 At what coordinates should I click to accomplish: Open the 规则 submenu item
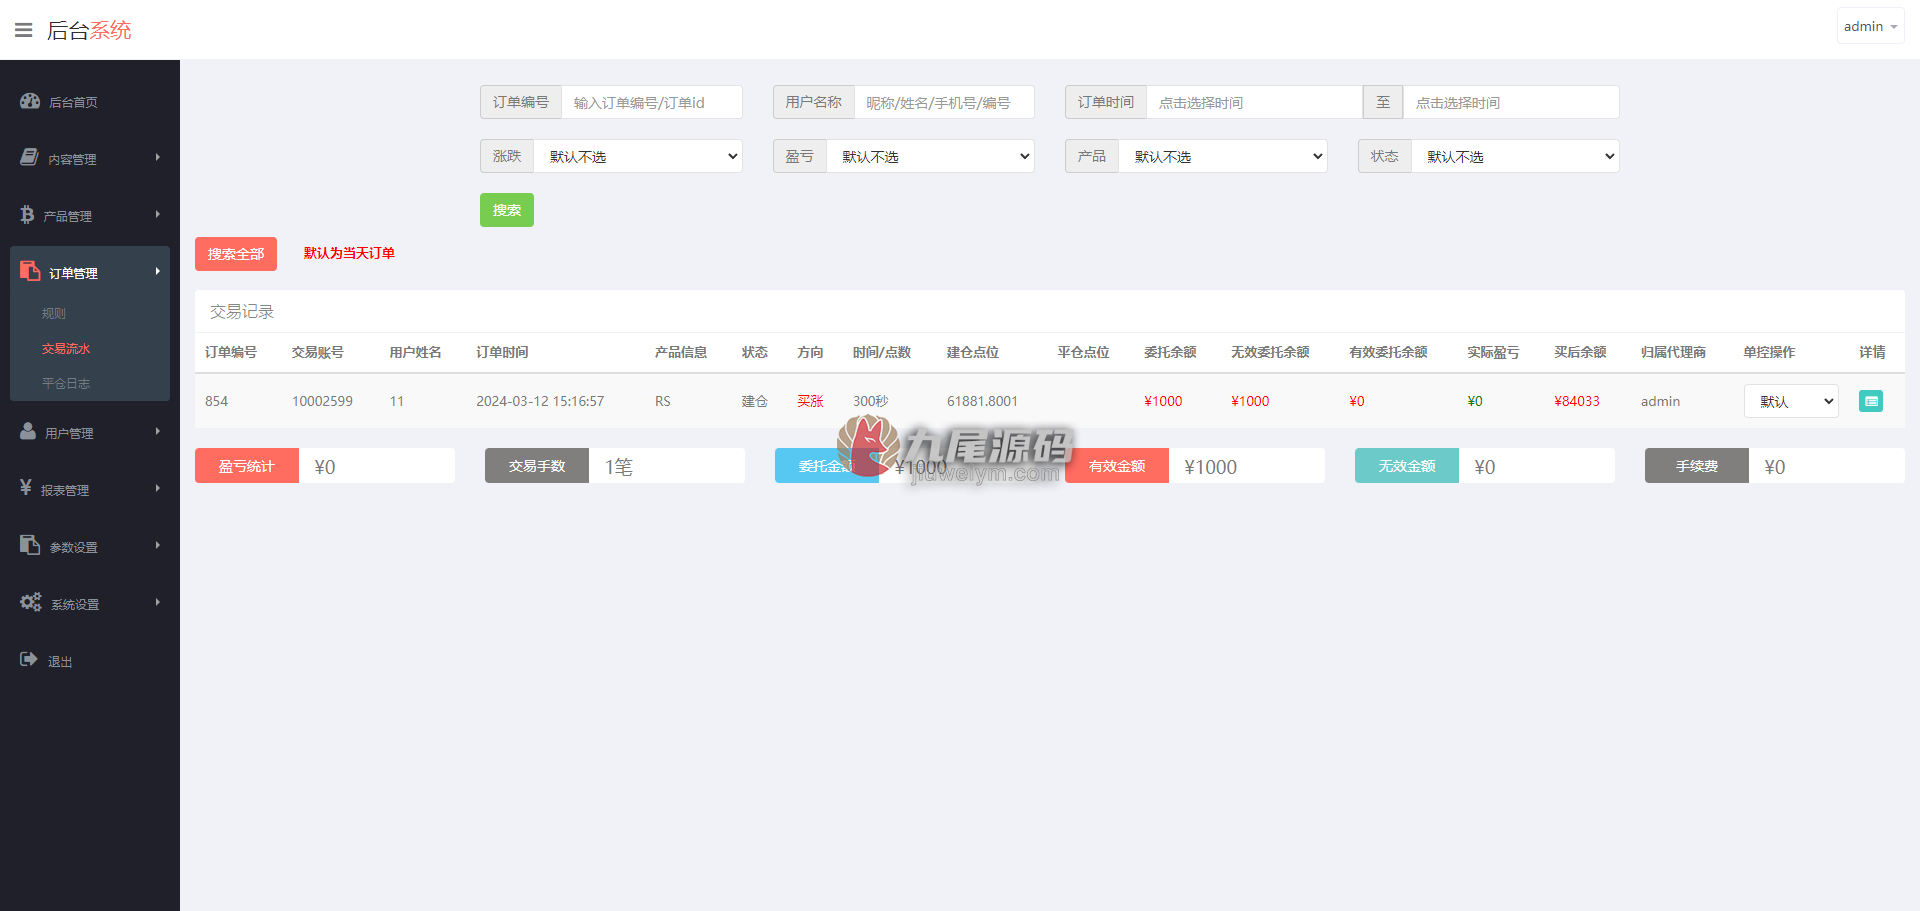coord(54,313)
